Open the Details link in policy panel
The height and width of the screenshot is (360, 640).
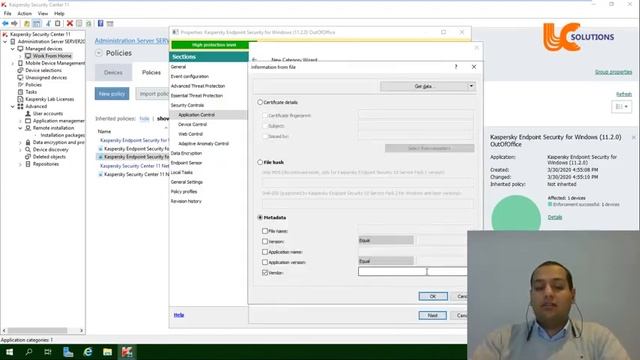[x=555, y=217]
